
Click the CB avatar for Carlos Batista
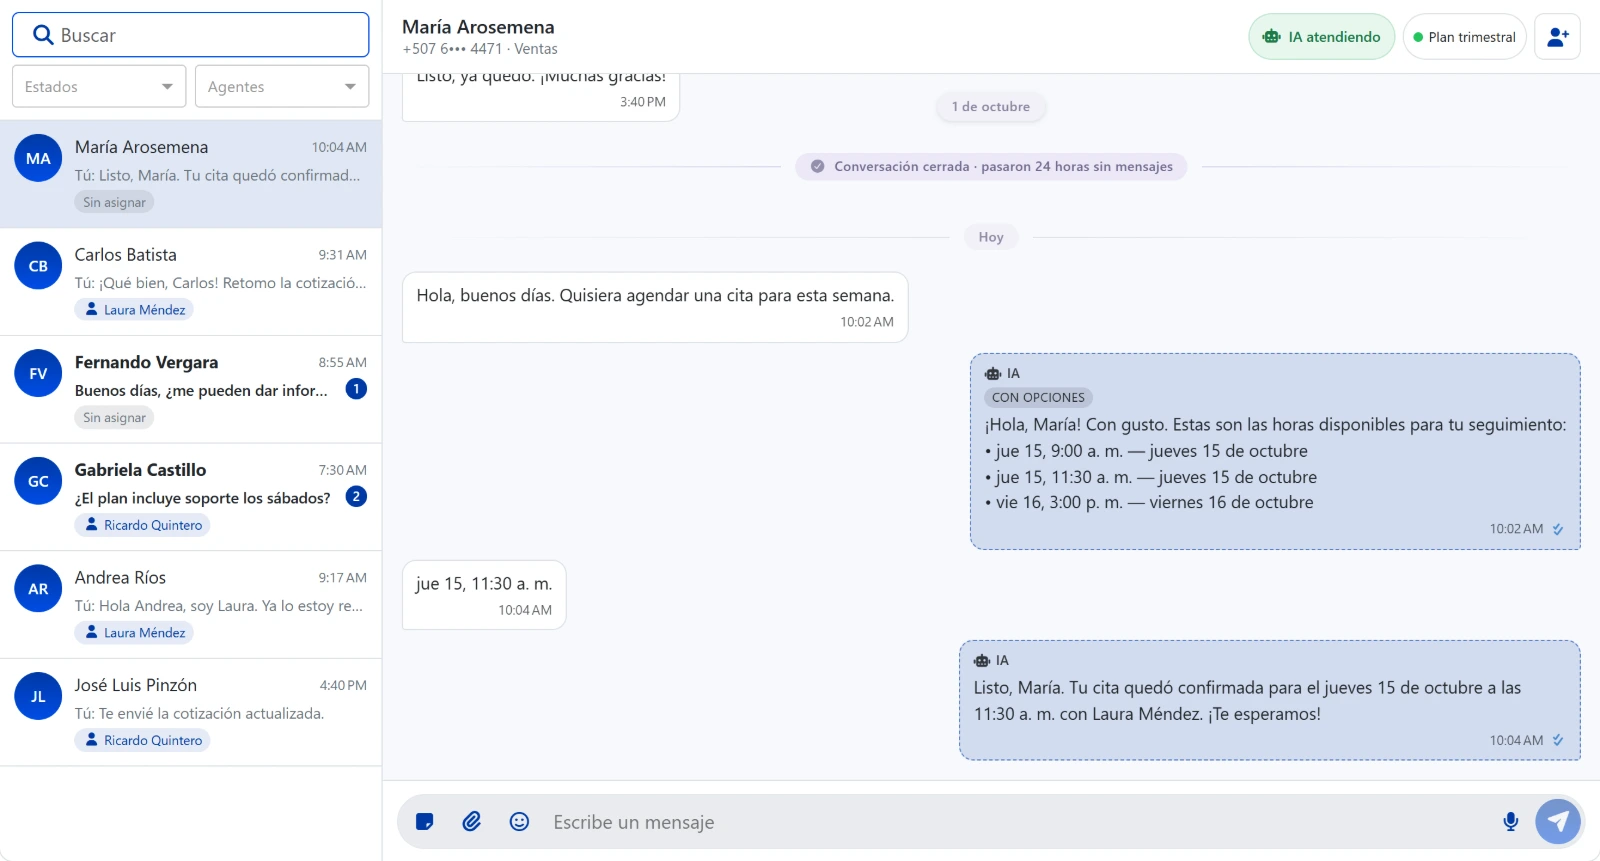point(38,266)
